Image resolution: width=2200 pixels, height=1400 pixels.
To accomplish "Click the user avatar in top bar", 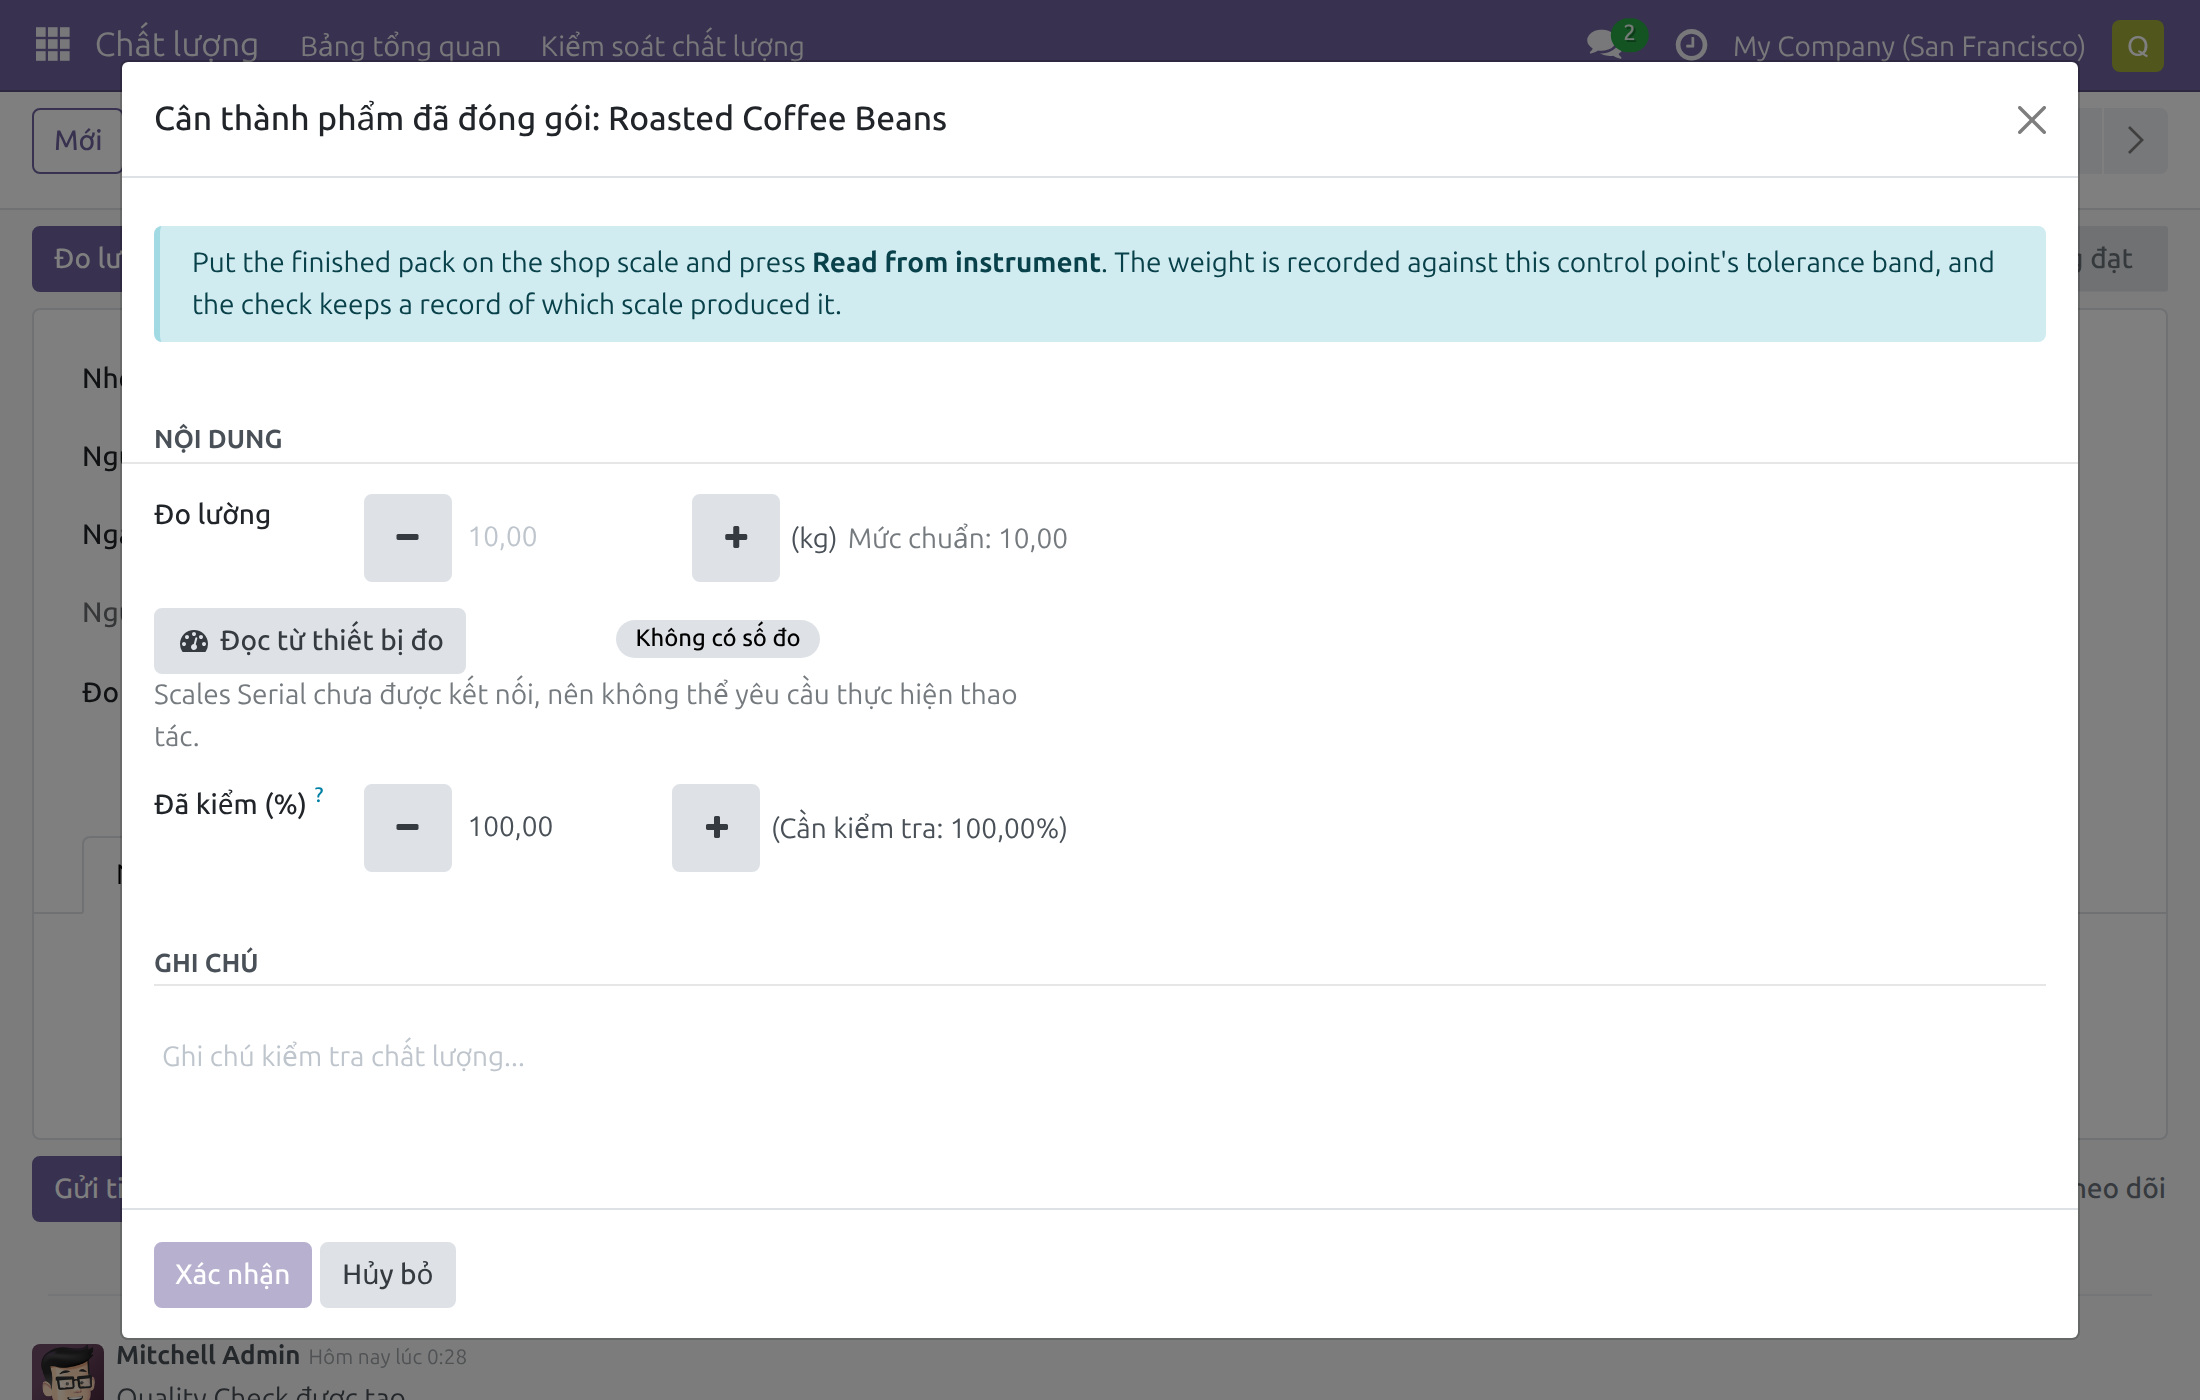I will [x=2137, y=46].
